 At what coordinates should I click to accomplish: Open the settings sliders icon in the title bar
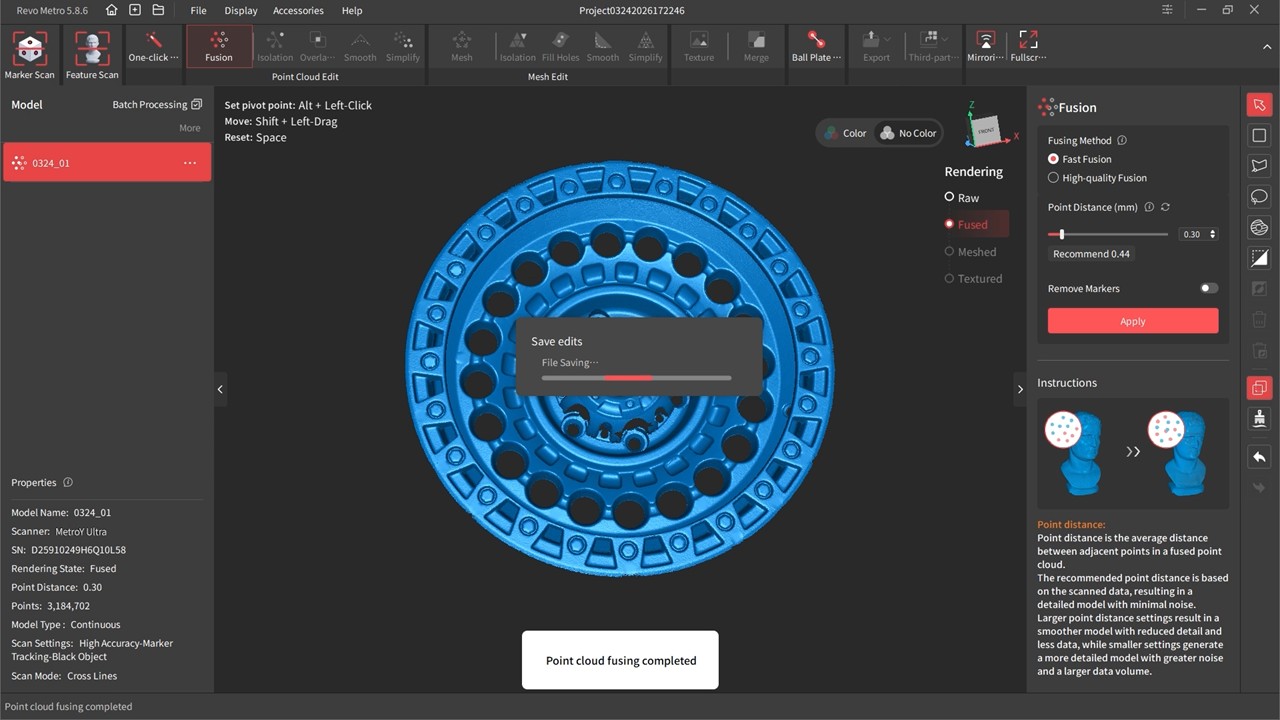click(x=1168, y=10)
